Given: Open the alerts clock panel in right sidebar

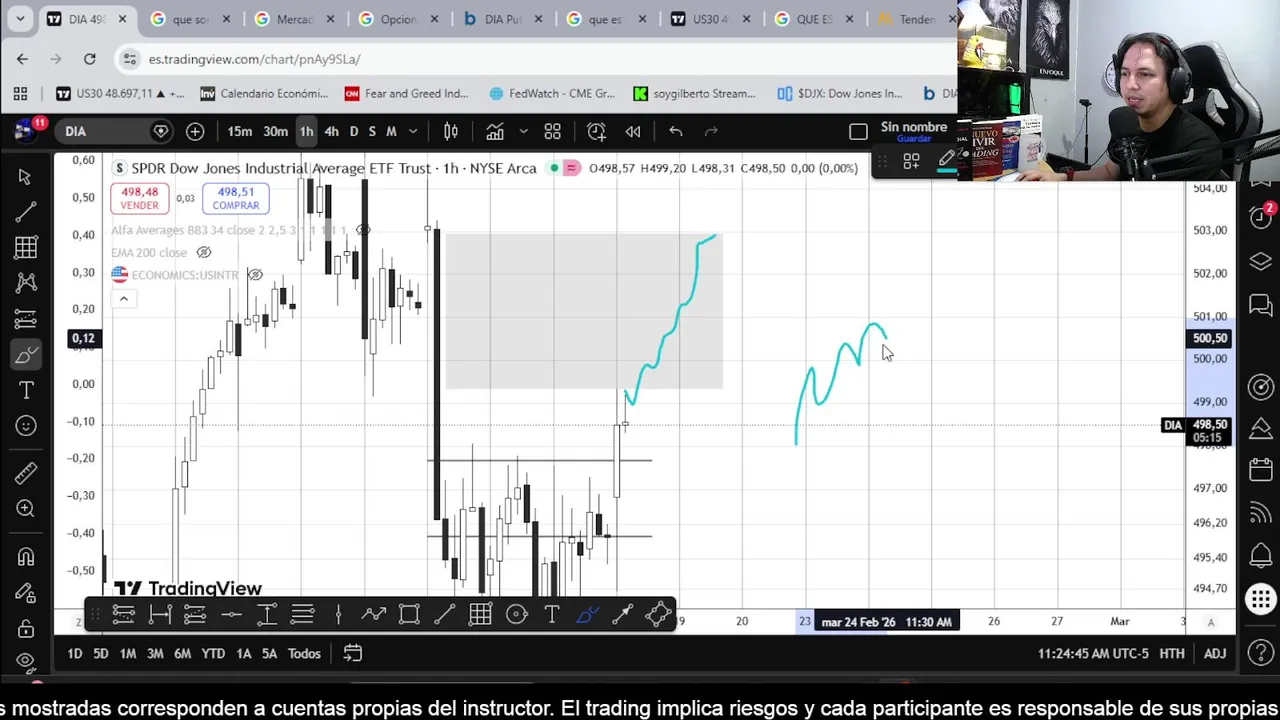Looking at the screenshot, I should pos(1261,219).
